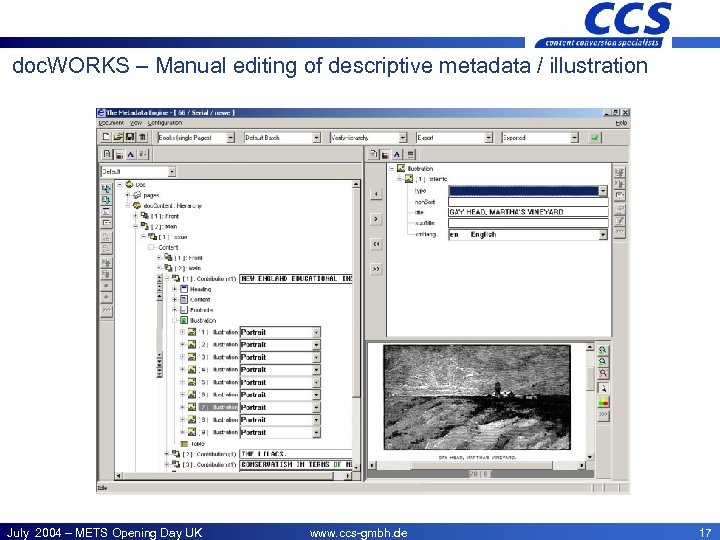Click the tree panel horizontal scrollbar
The width and height of the screenshot is (720, 540).
tap(233, 476)
